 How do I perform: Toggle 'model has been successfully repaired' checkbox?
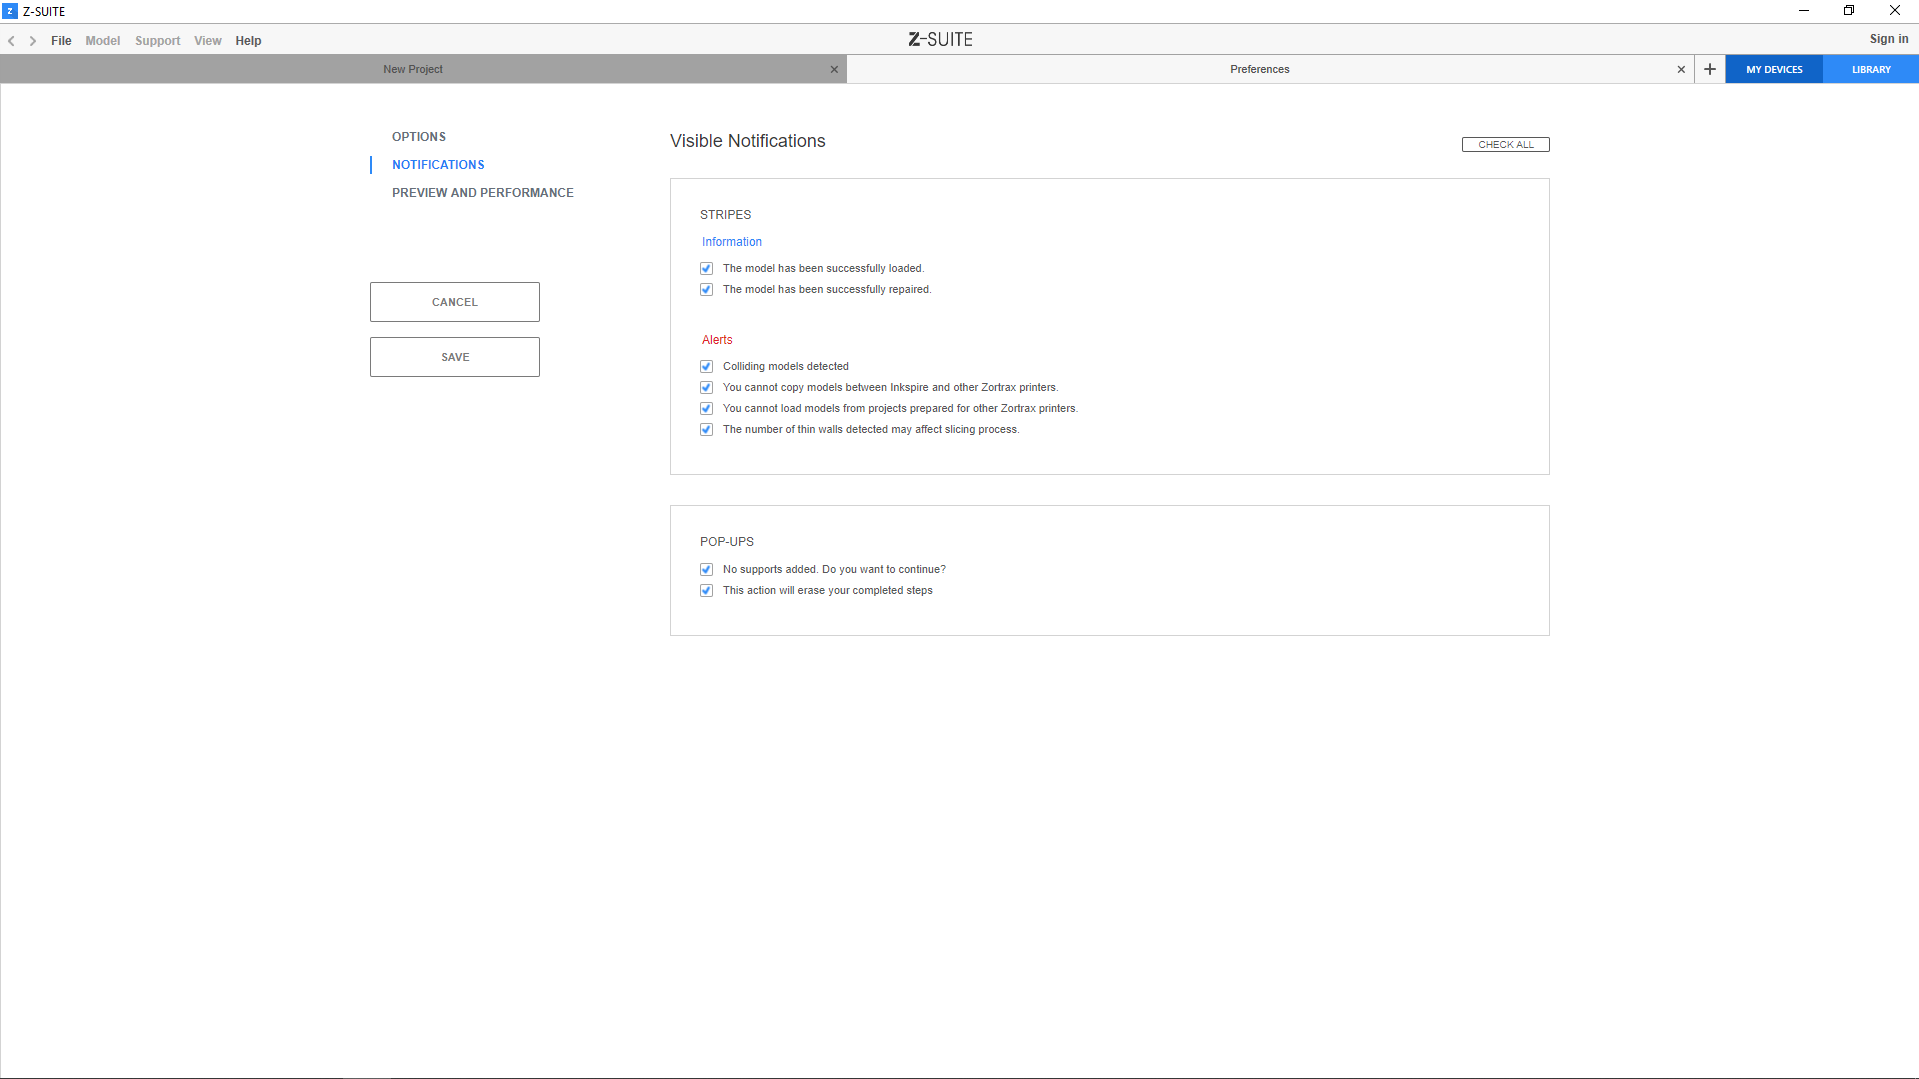[707, 289]
